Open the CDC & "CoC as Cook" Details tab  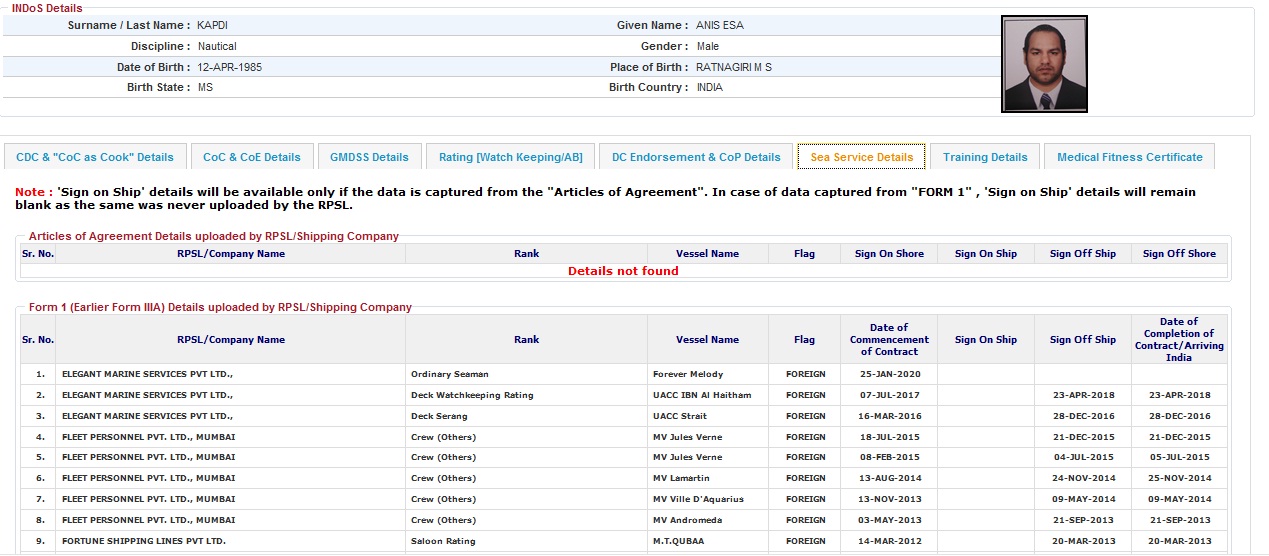click(95, 157)
